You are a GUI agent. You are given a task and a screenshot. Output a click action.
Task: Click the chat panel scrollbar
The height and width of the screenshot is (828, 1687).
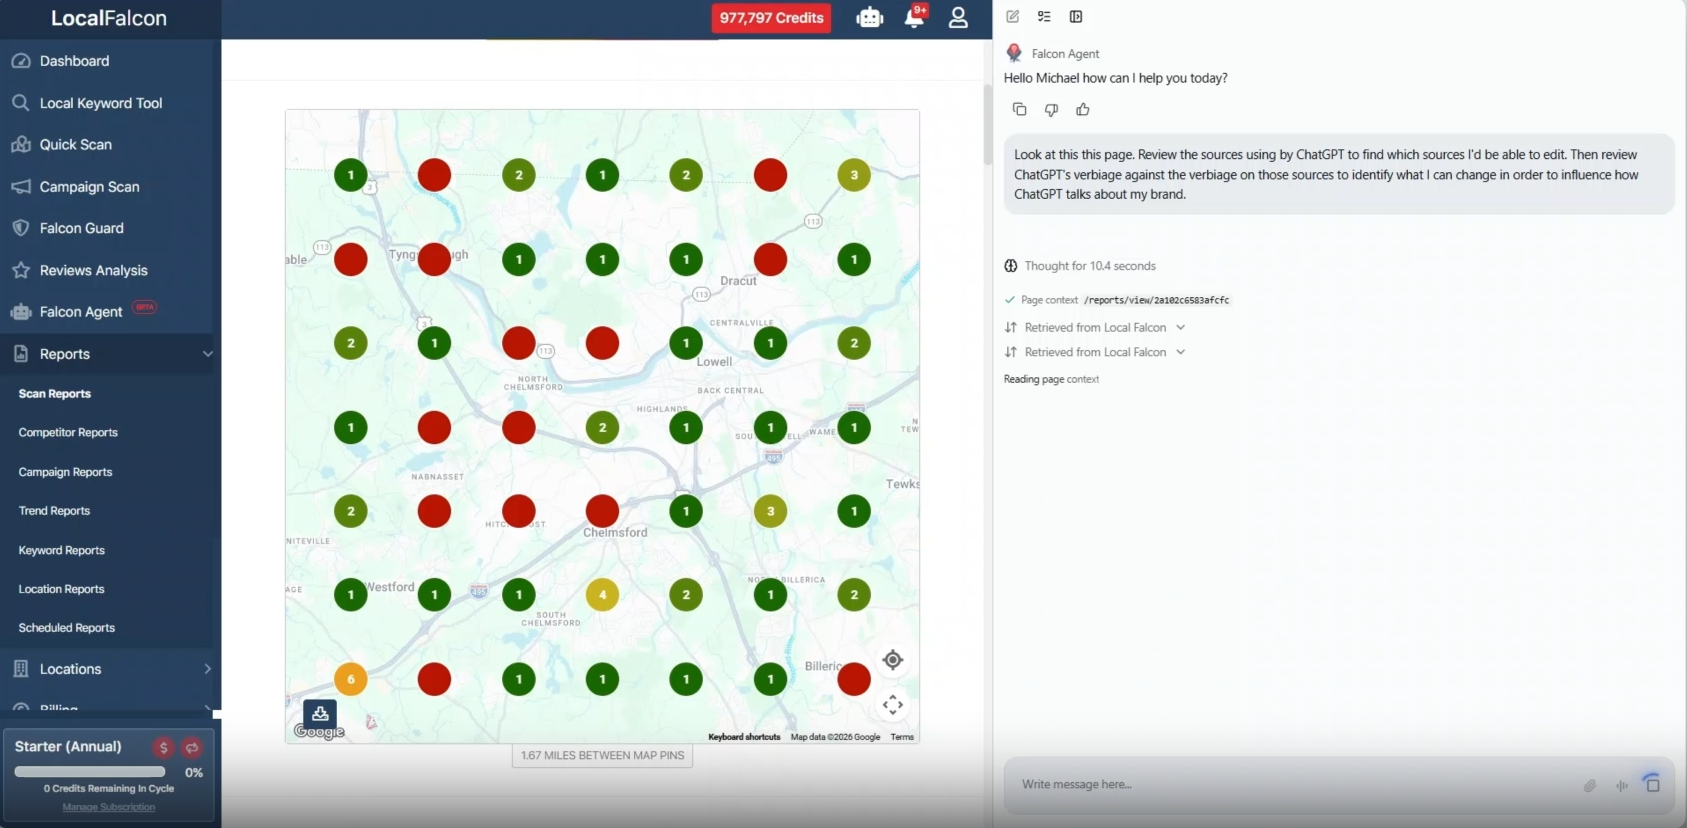click(988, 125)
